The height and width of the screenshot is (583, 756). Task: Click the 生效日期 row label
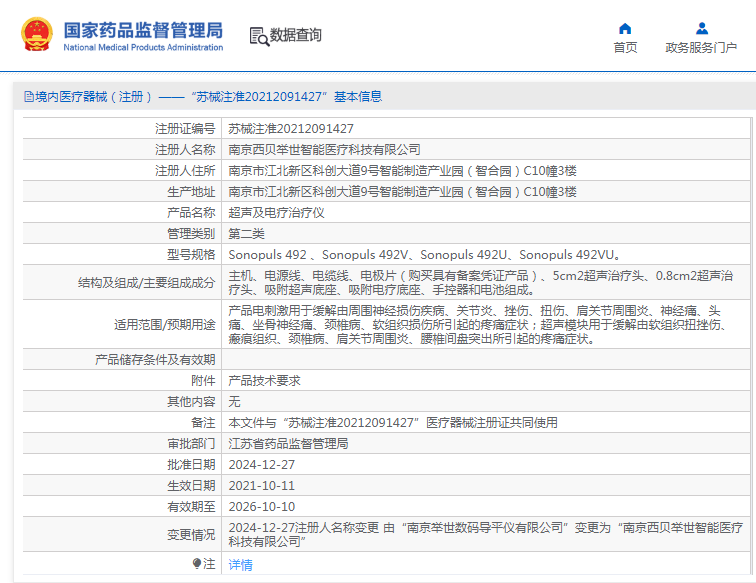coord(191,486)
